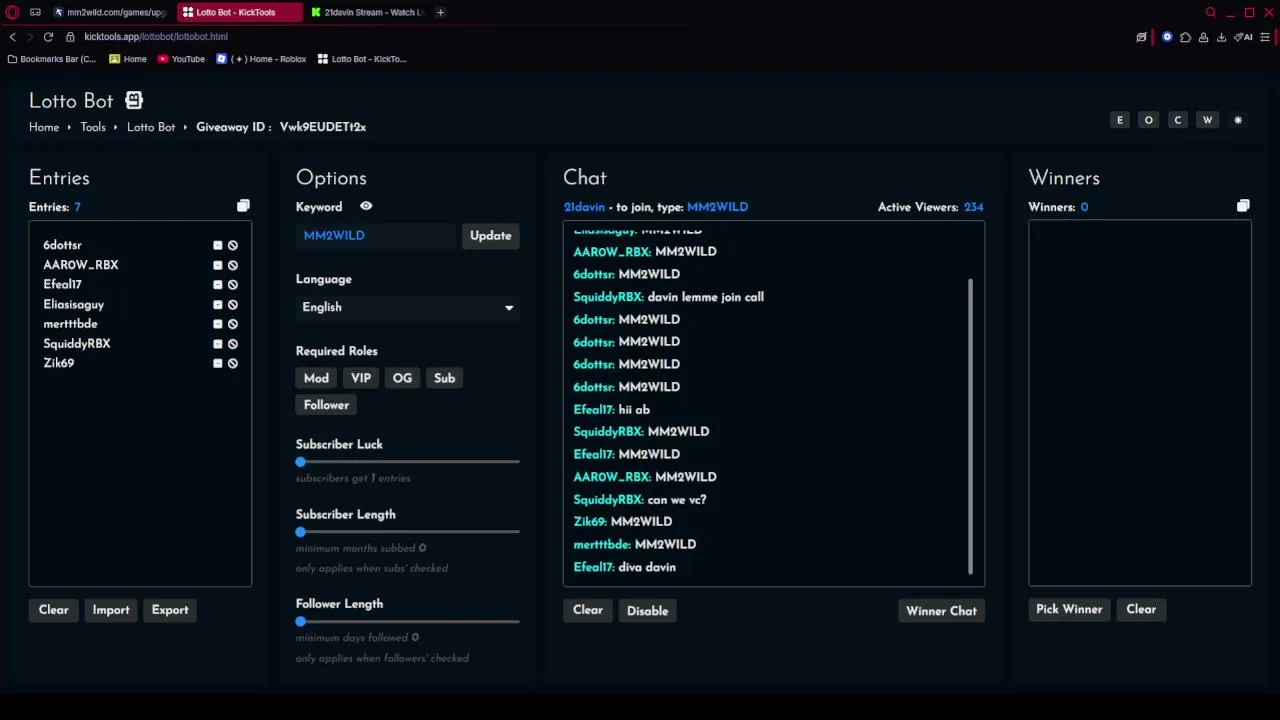Open the browser snapshot icon

(1141, 37)
